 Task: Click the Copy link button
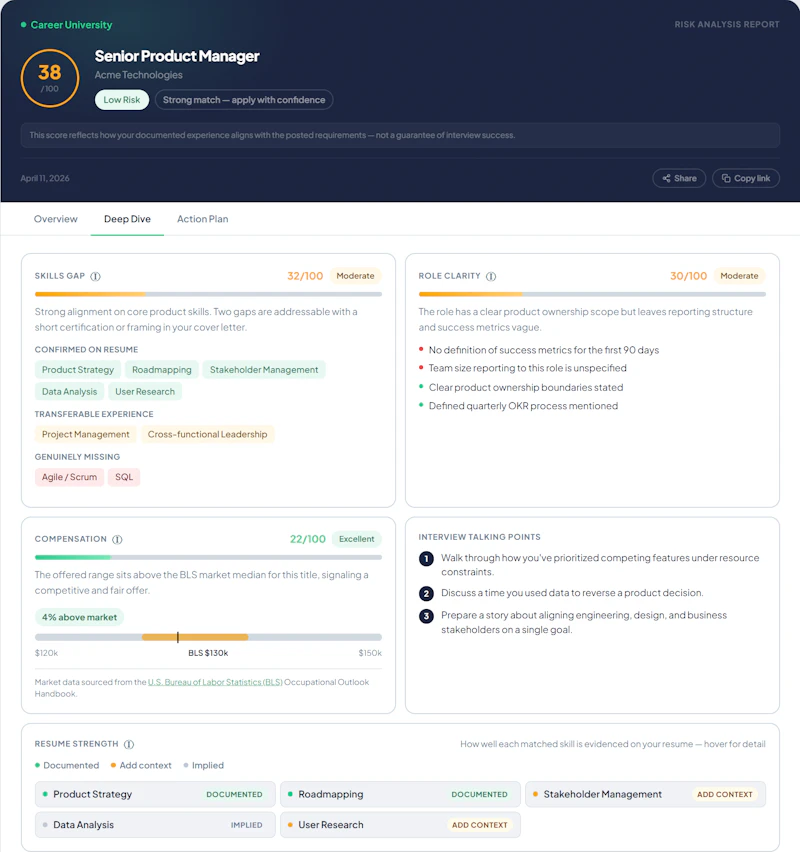coord(746,178)
